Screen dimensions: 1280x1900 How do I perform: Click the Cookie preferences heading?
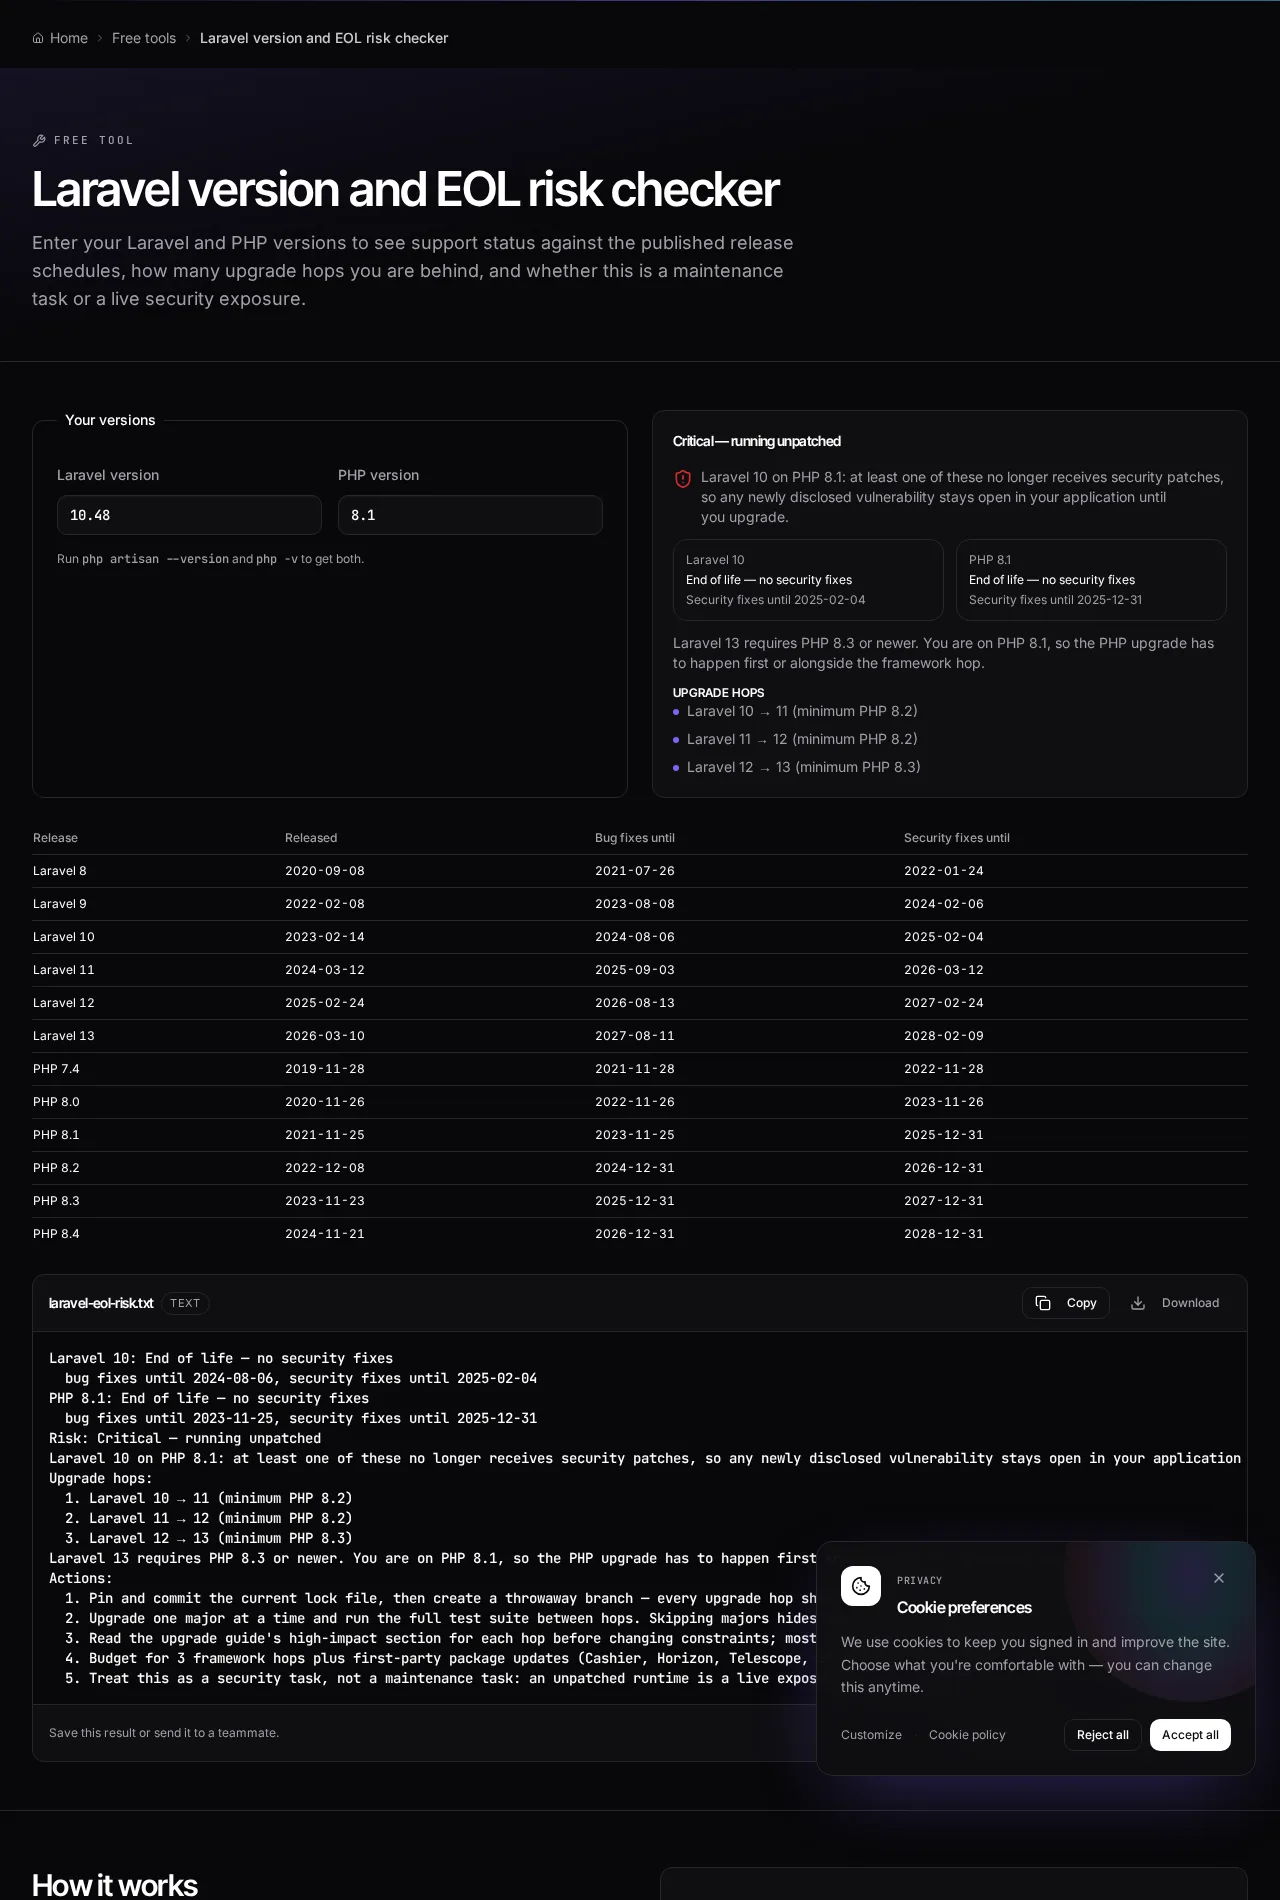pos(964,1607)
